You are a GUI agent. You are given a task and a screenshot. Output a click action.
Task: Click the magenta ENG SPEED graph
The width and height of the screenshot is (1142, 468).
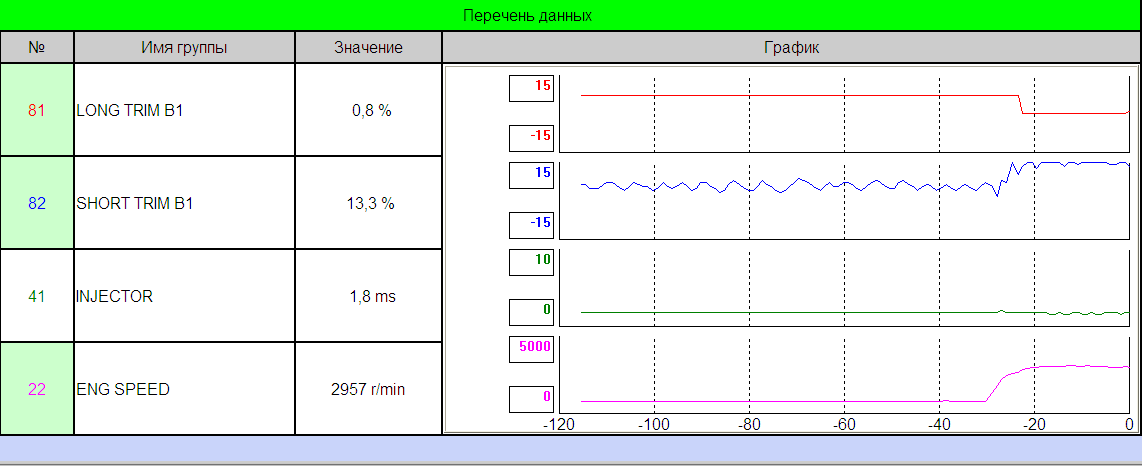coord(844,373)
